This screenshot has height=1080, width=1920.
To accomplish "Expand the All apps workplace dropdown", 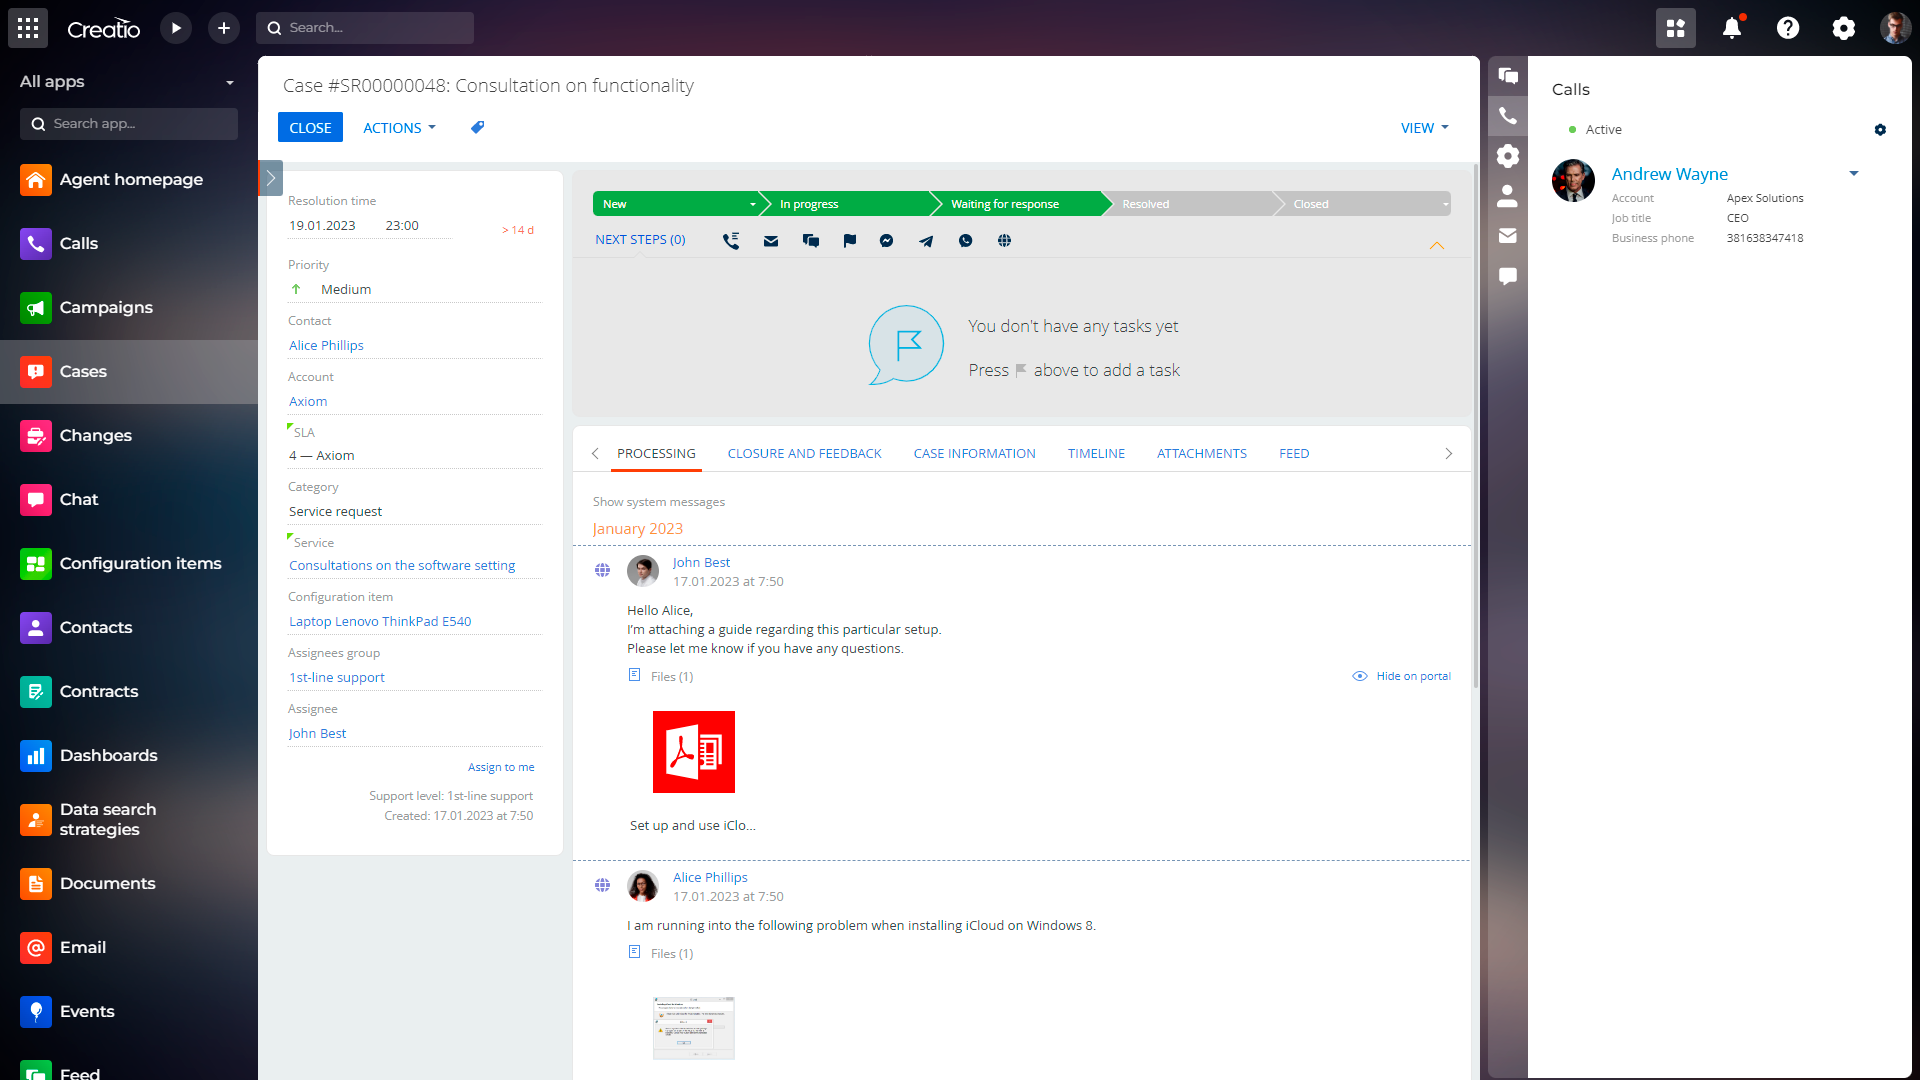I will pyautogui.click(x=229, y=83).
